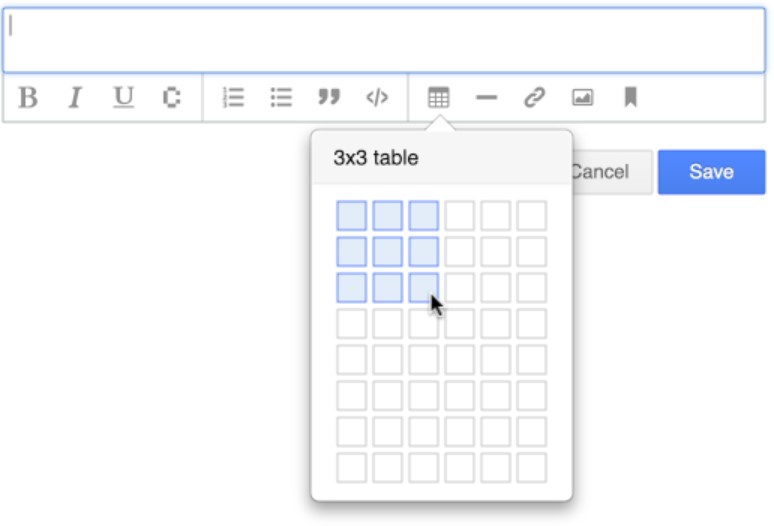Toggle strikethrough formatting
Viewport: 774px width, 526px height.
click(x=171, y=97)
